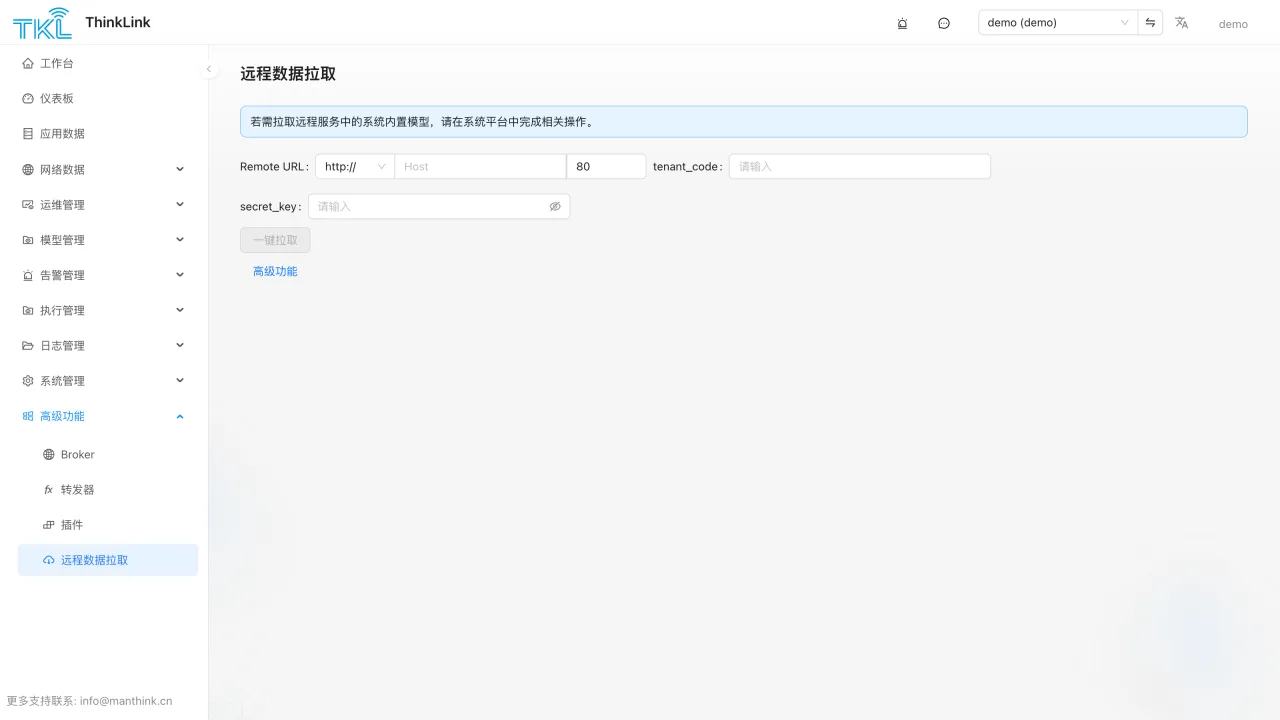Click the 仪表板 dashboard icon
The image size is (1280, 720).
28,98
